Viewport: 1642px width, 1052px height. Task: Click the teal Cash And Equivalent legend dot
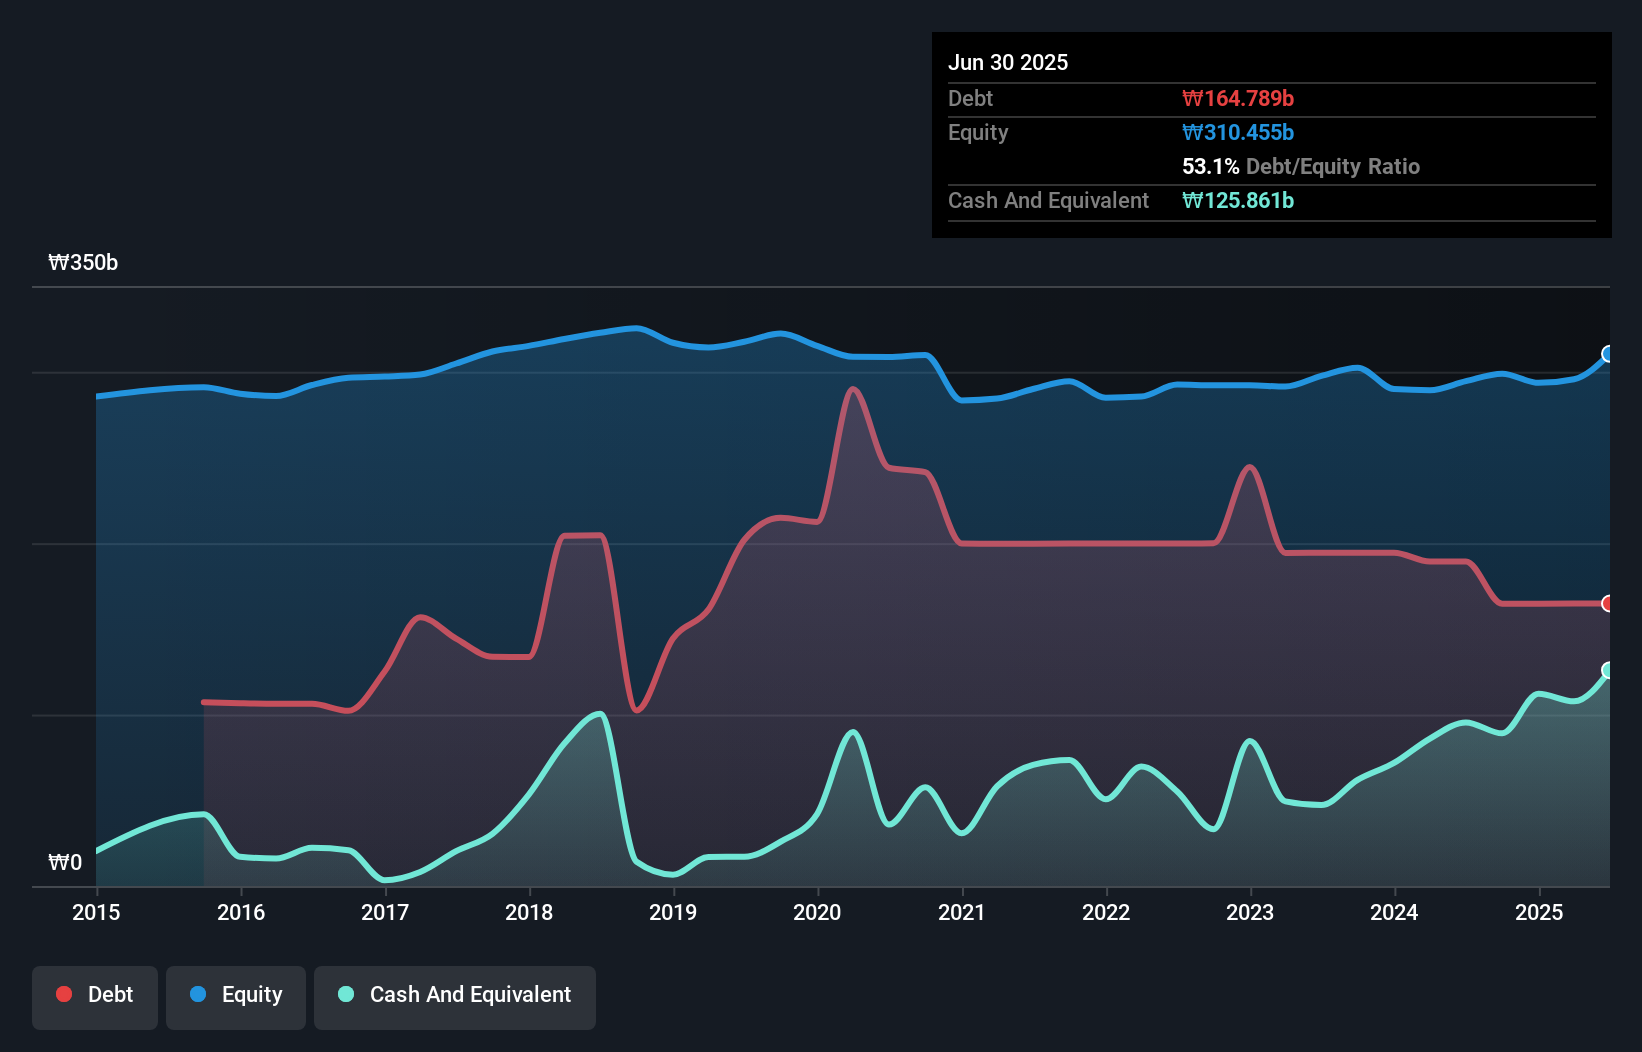tap(344, 994)
